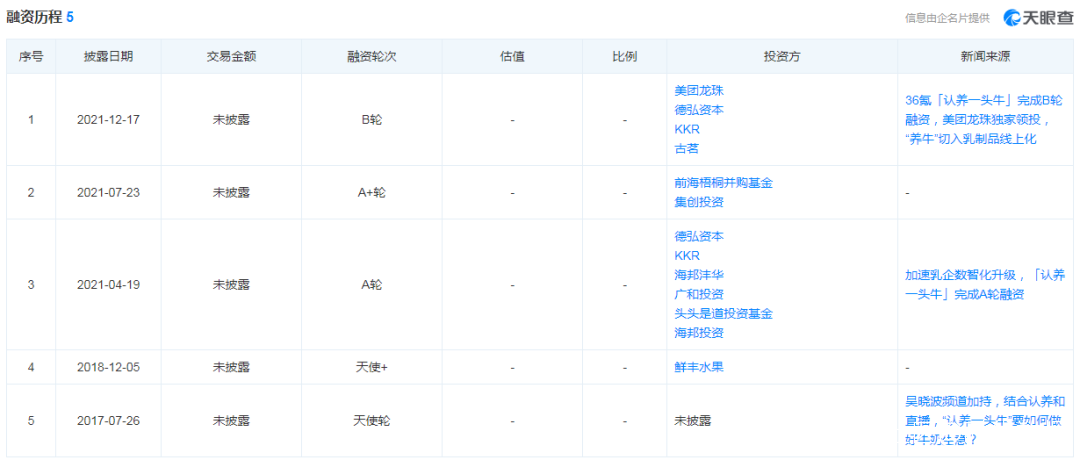The width and height of the screenshot is (1080, 460).
Task: Click the A轮 round cell
Action: point(372,284)
